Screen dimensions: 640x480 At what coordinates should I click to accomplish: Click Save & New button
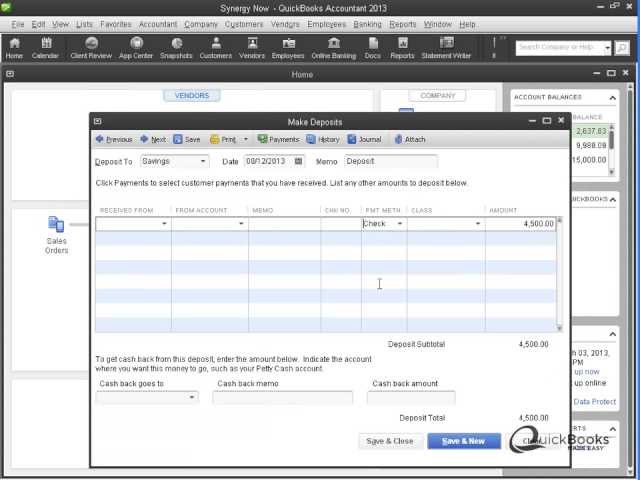(x=464, y=441)
